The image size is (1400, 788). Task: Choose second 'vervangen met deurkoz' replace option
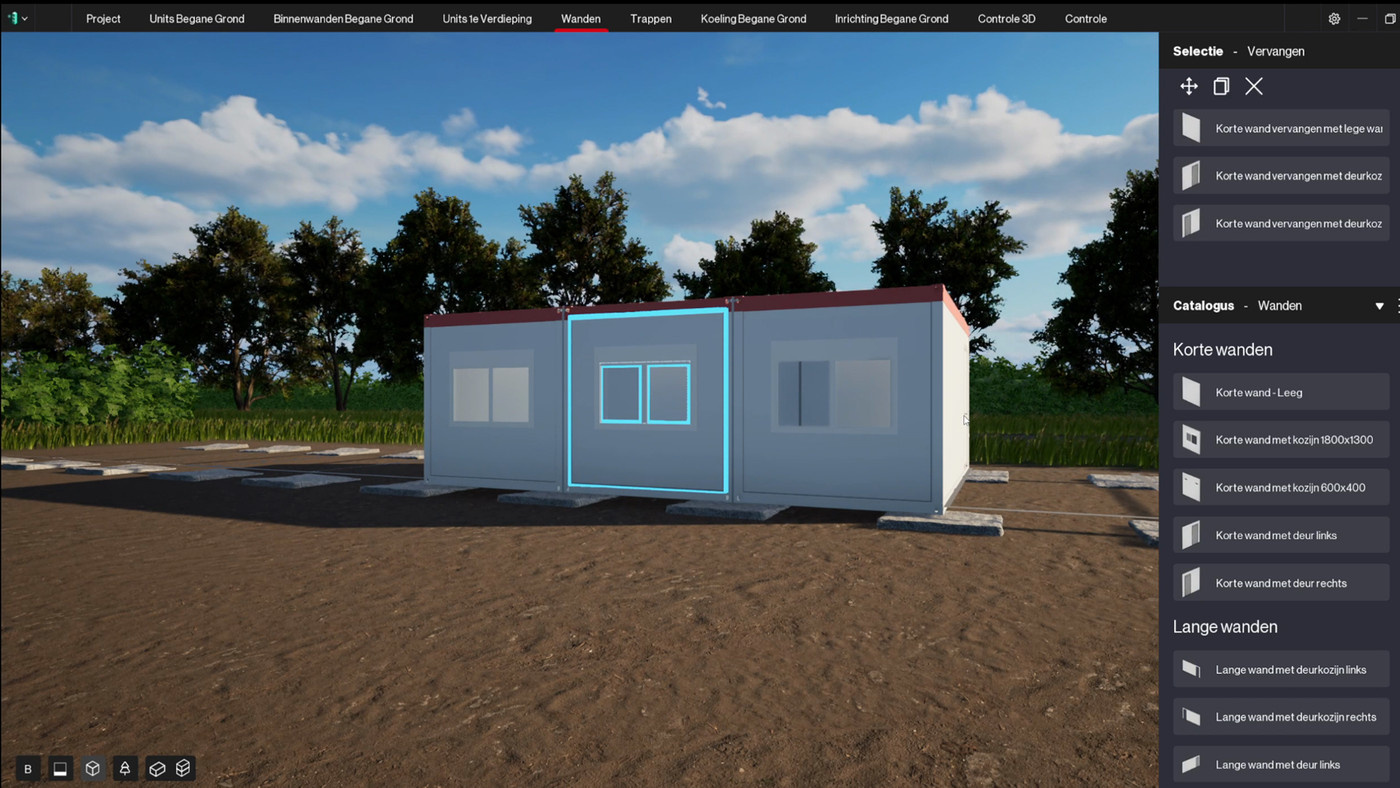[x=1281, y=224]
